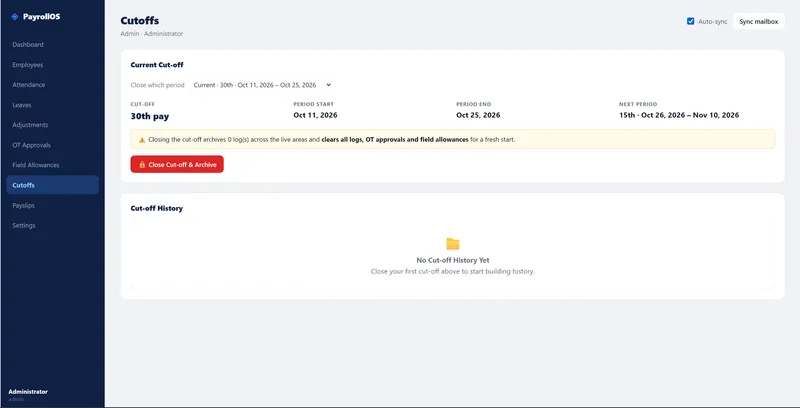Open Dashboard in the sidebar
Screen dimensions: 800x408
pyautogui.click(x=52, y=45)
